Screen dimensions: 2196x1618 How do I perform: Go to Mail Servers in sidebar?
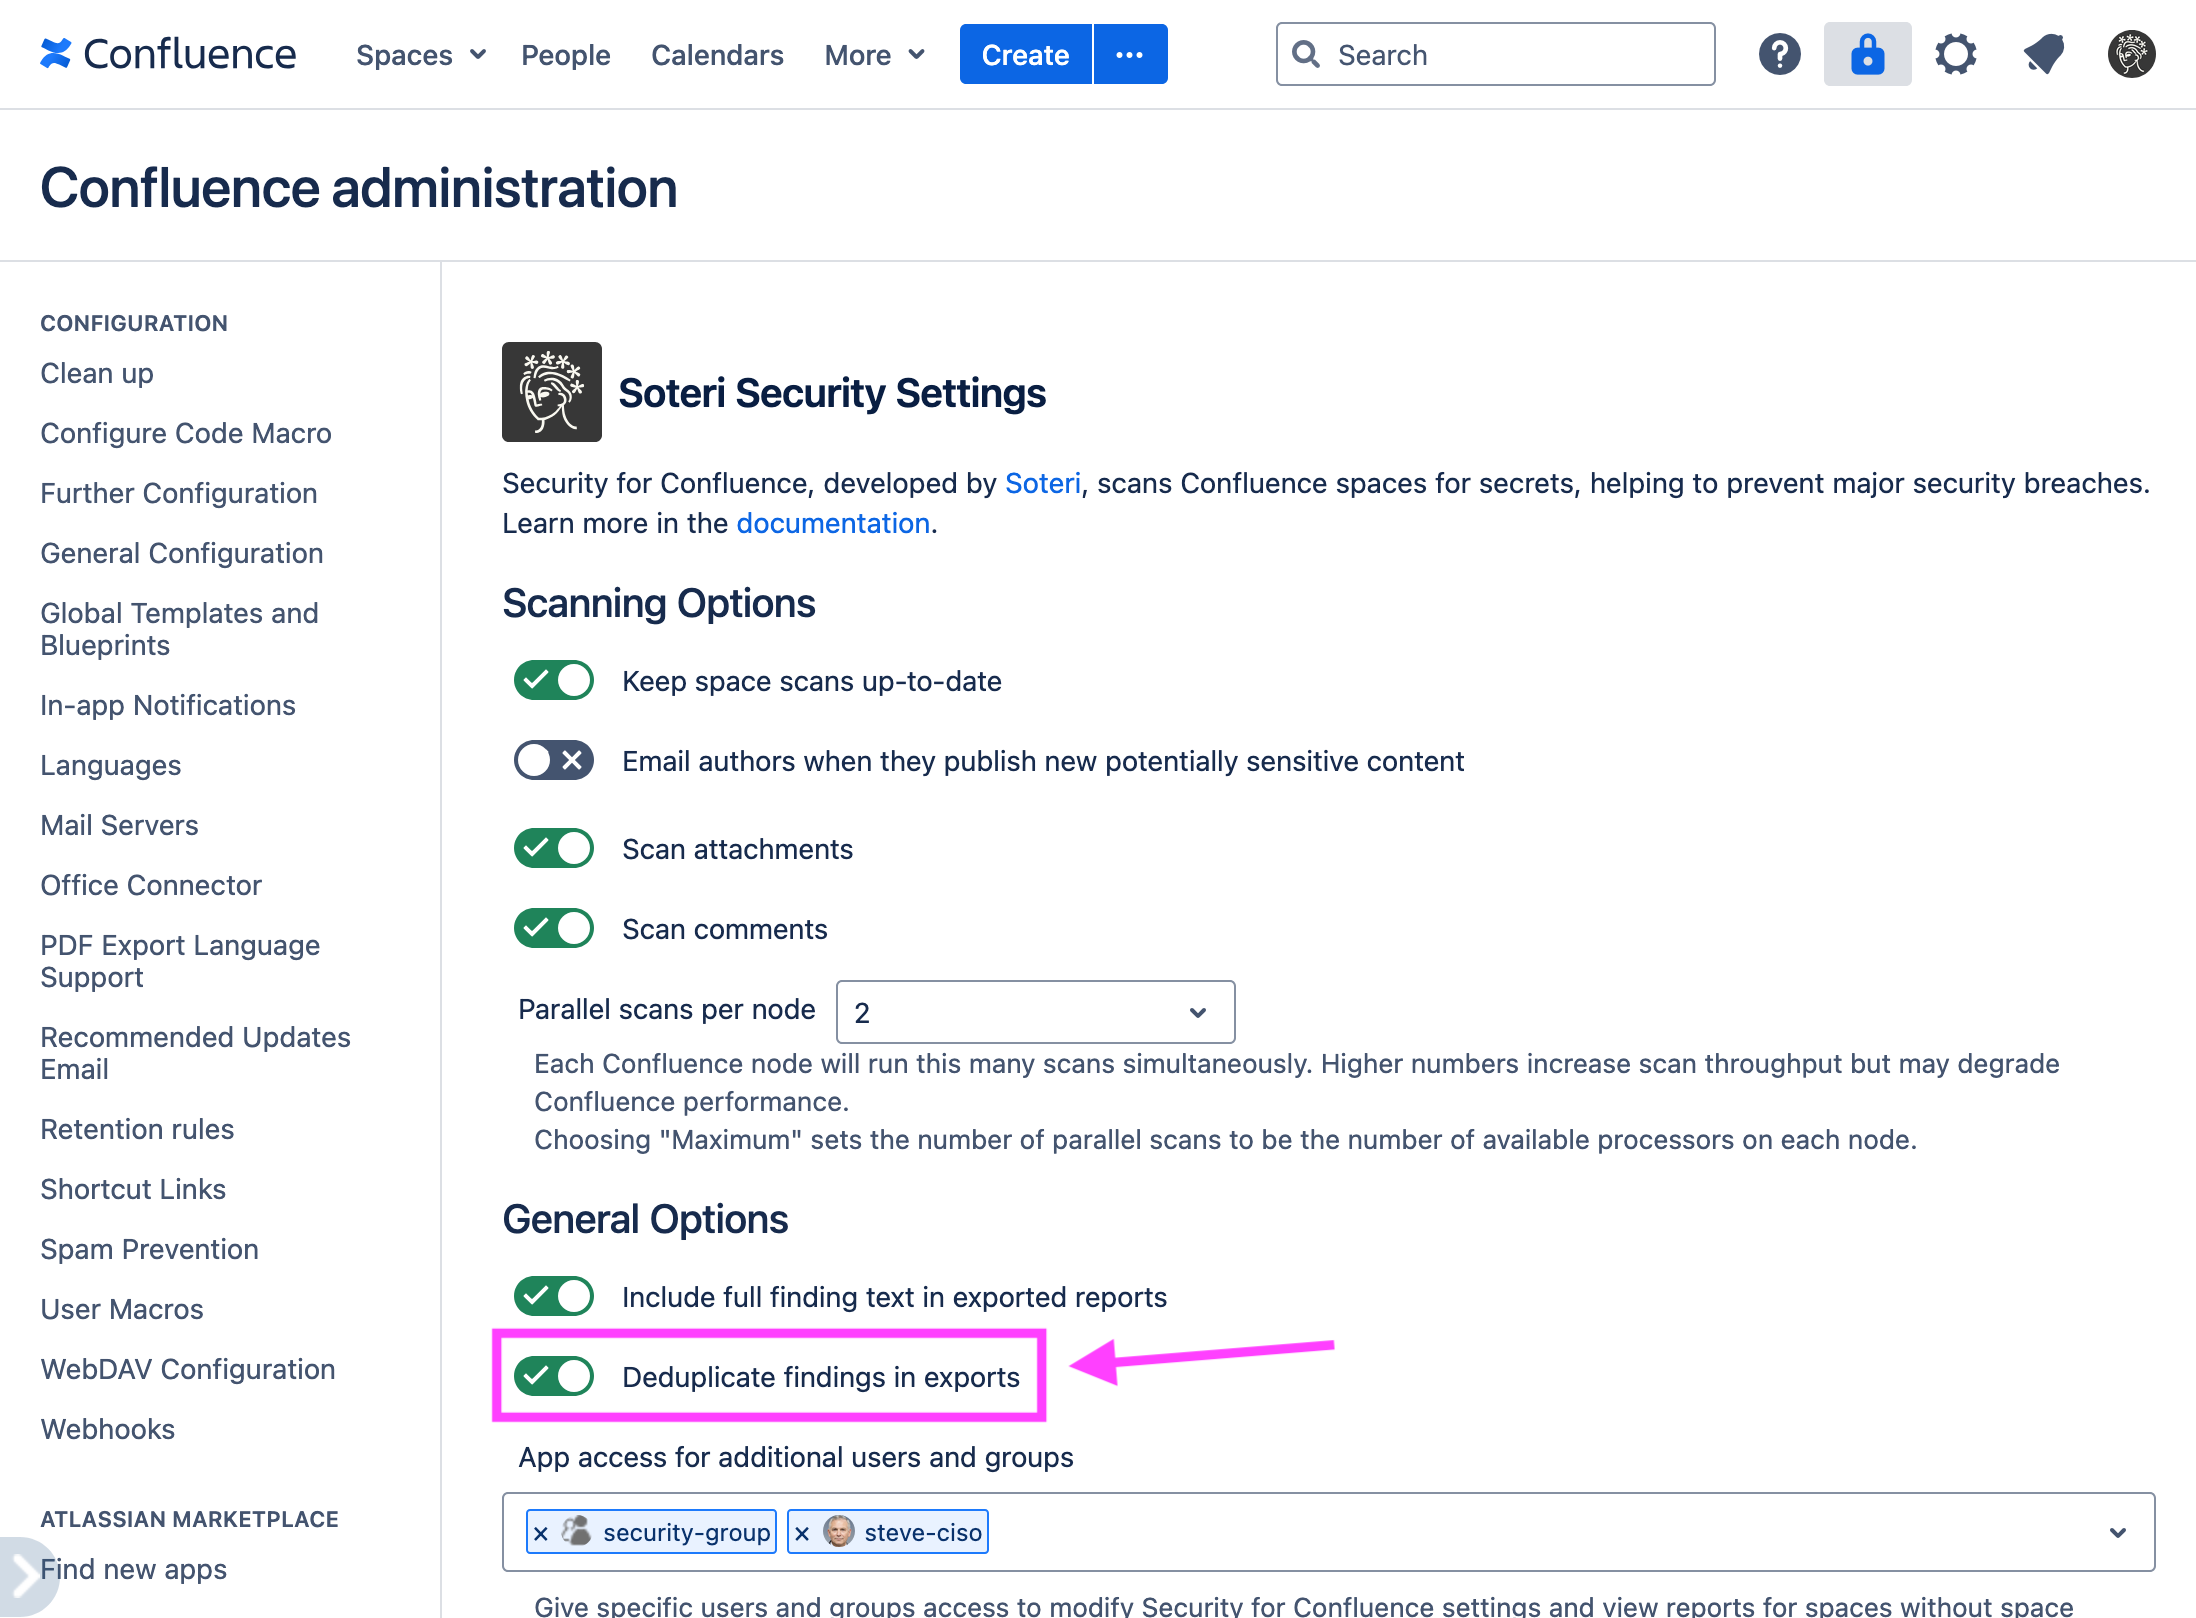[119, 825]
